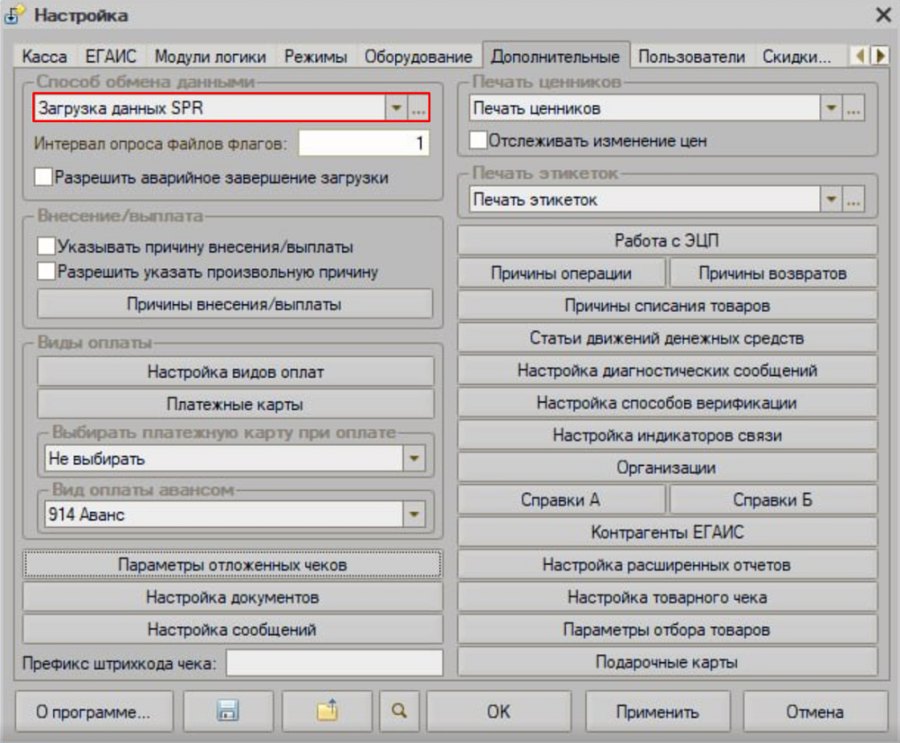
Task: Open Настройка документов
Action: [232, 597]
